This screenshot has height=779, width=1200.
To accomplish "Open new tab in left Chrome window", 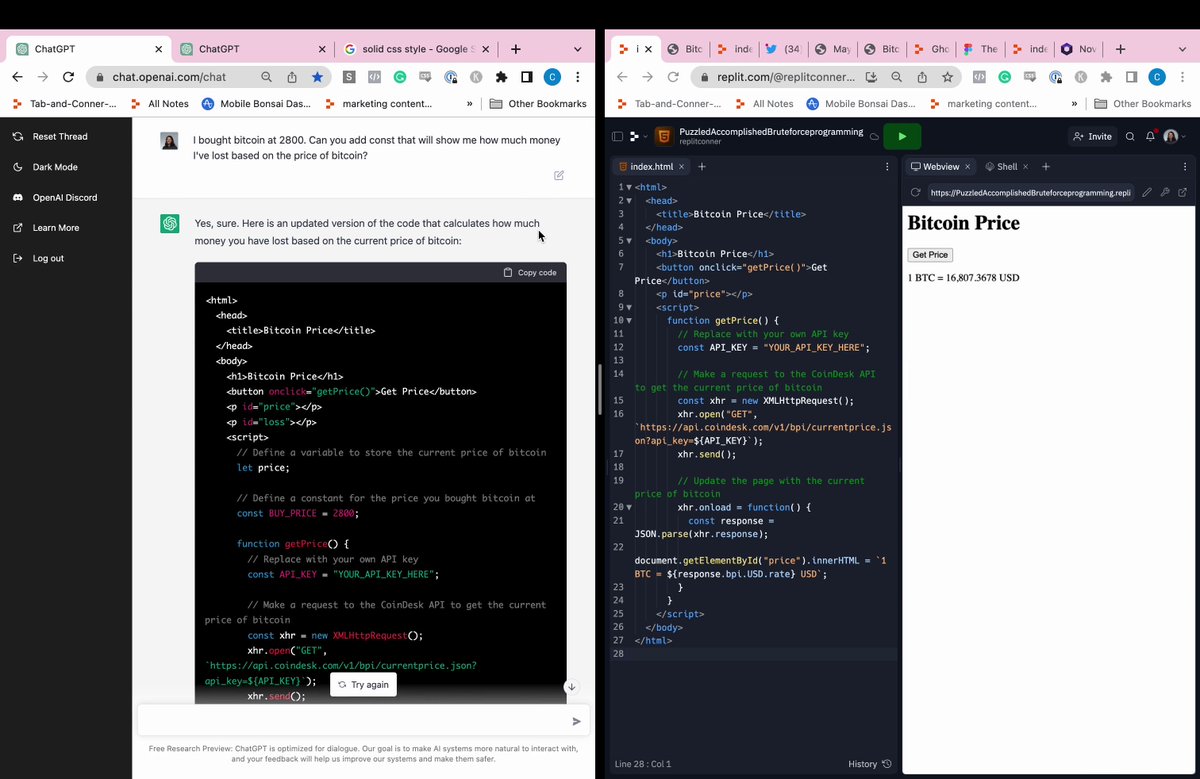I will tap(515, 49).
